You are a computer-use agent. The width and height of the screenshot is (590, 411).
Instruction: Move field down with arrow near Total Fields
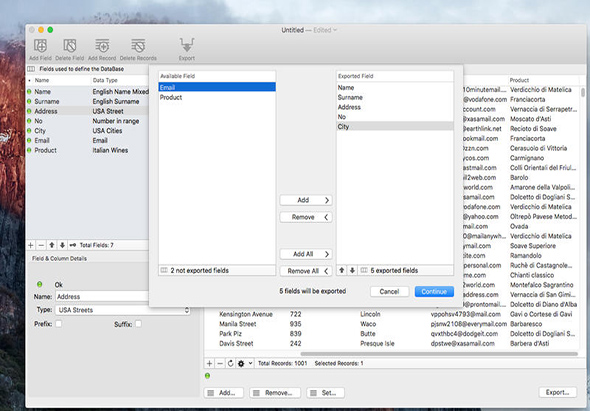62,245
